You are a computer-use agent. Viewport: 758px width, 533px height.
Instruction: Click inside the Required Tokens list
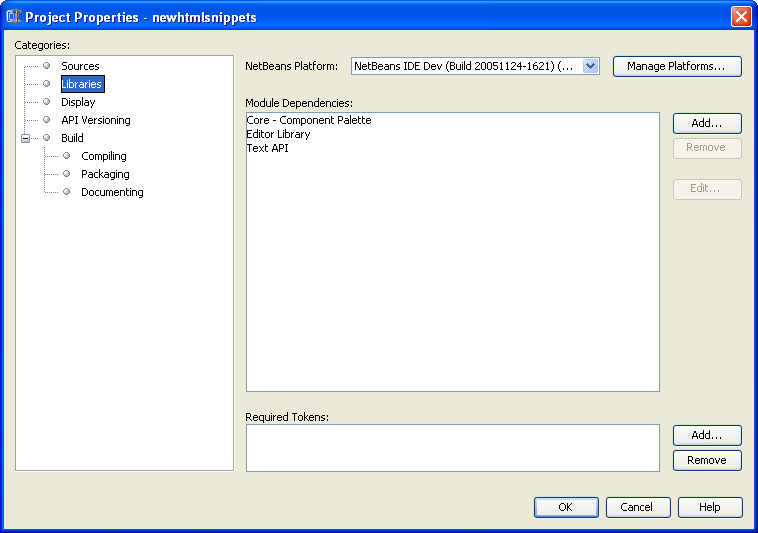coord(452,448)
